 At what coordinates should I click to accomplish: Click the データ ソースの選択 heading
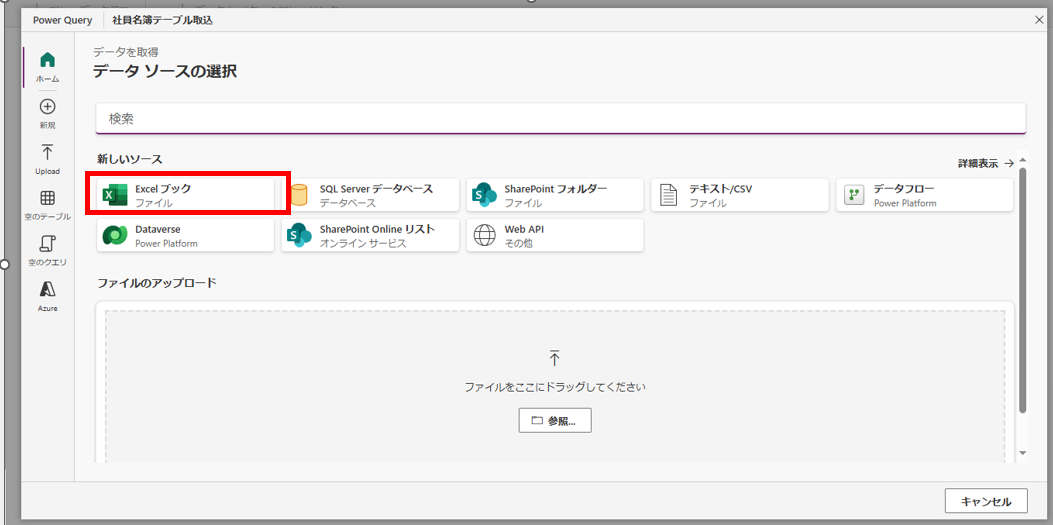[x=165, y=71]
